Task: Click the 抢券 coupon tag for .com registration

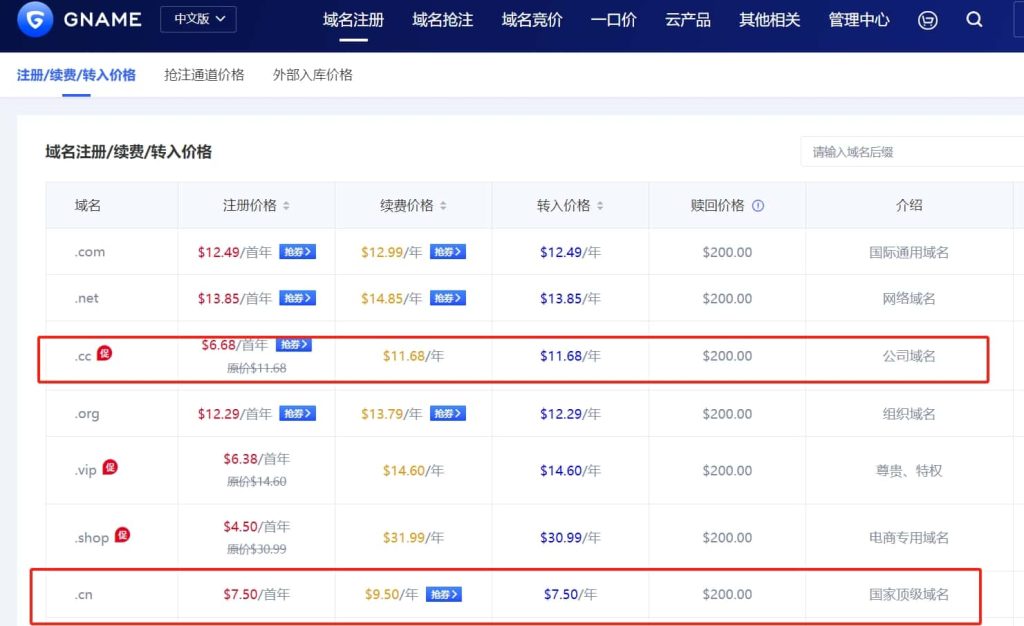Action: point(297,252)
